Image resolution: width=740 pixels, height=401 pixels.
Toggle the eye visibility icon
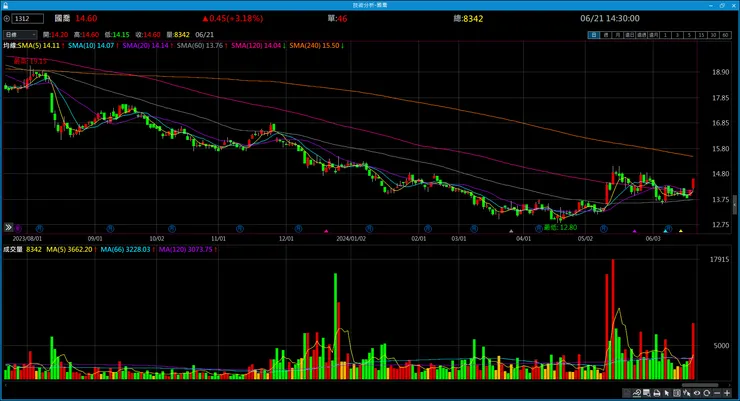point(697,393)
